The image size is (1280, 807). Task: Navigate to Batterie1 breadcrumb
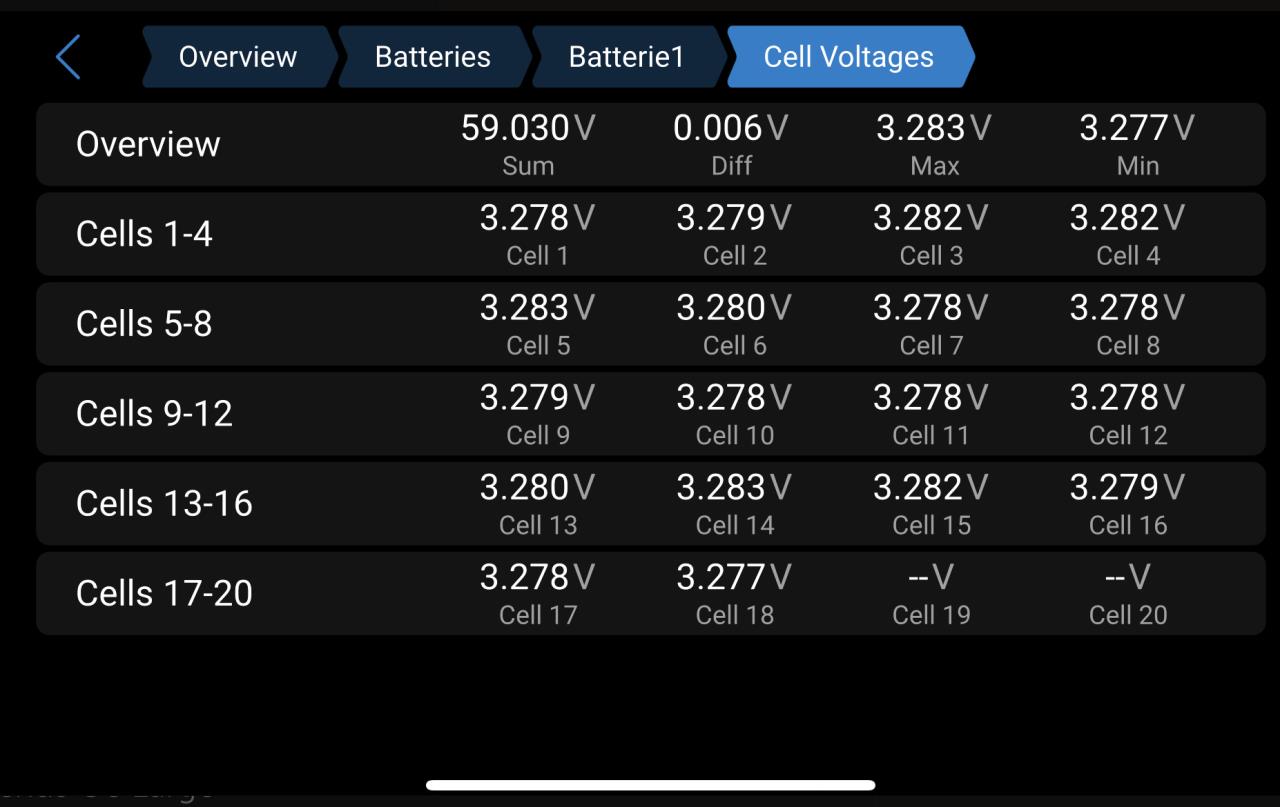tap(626, 57)
